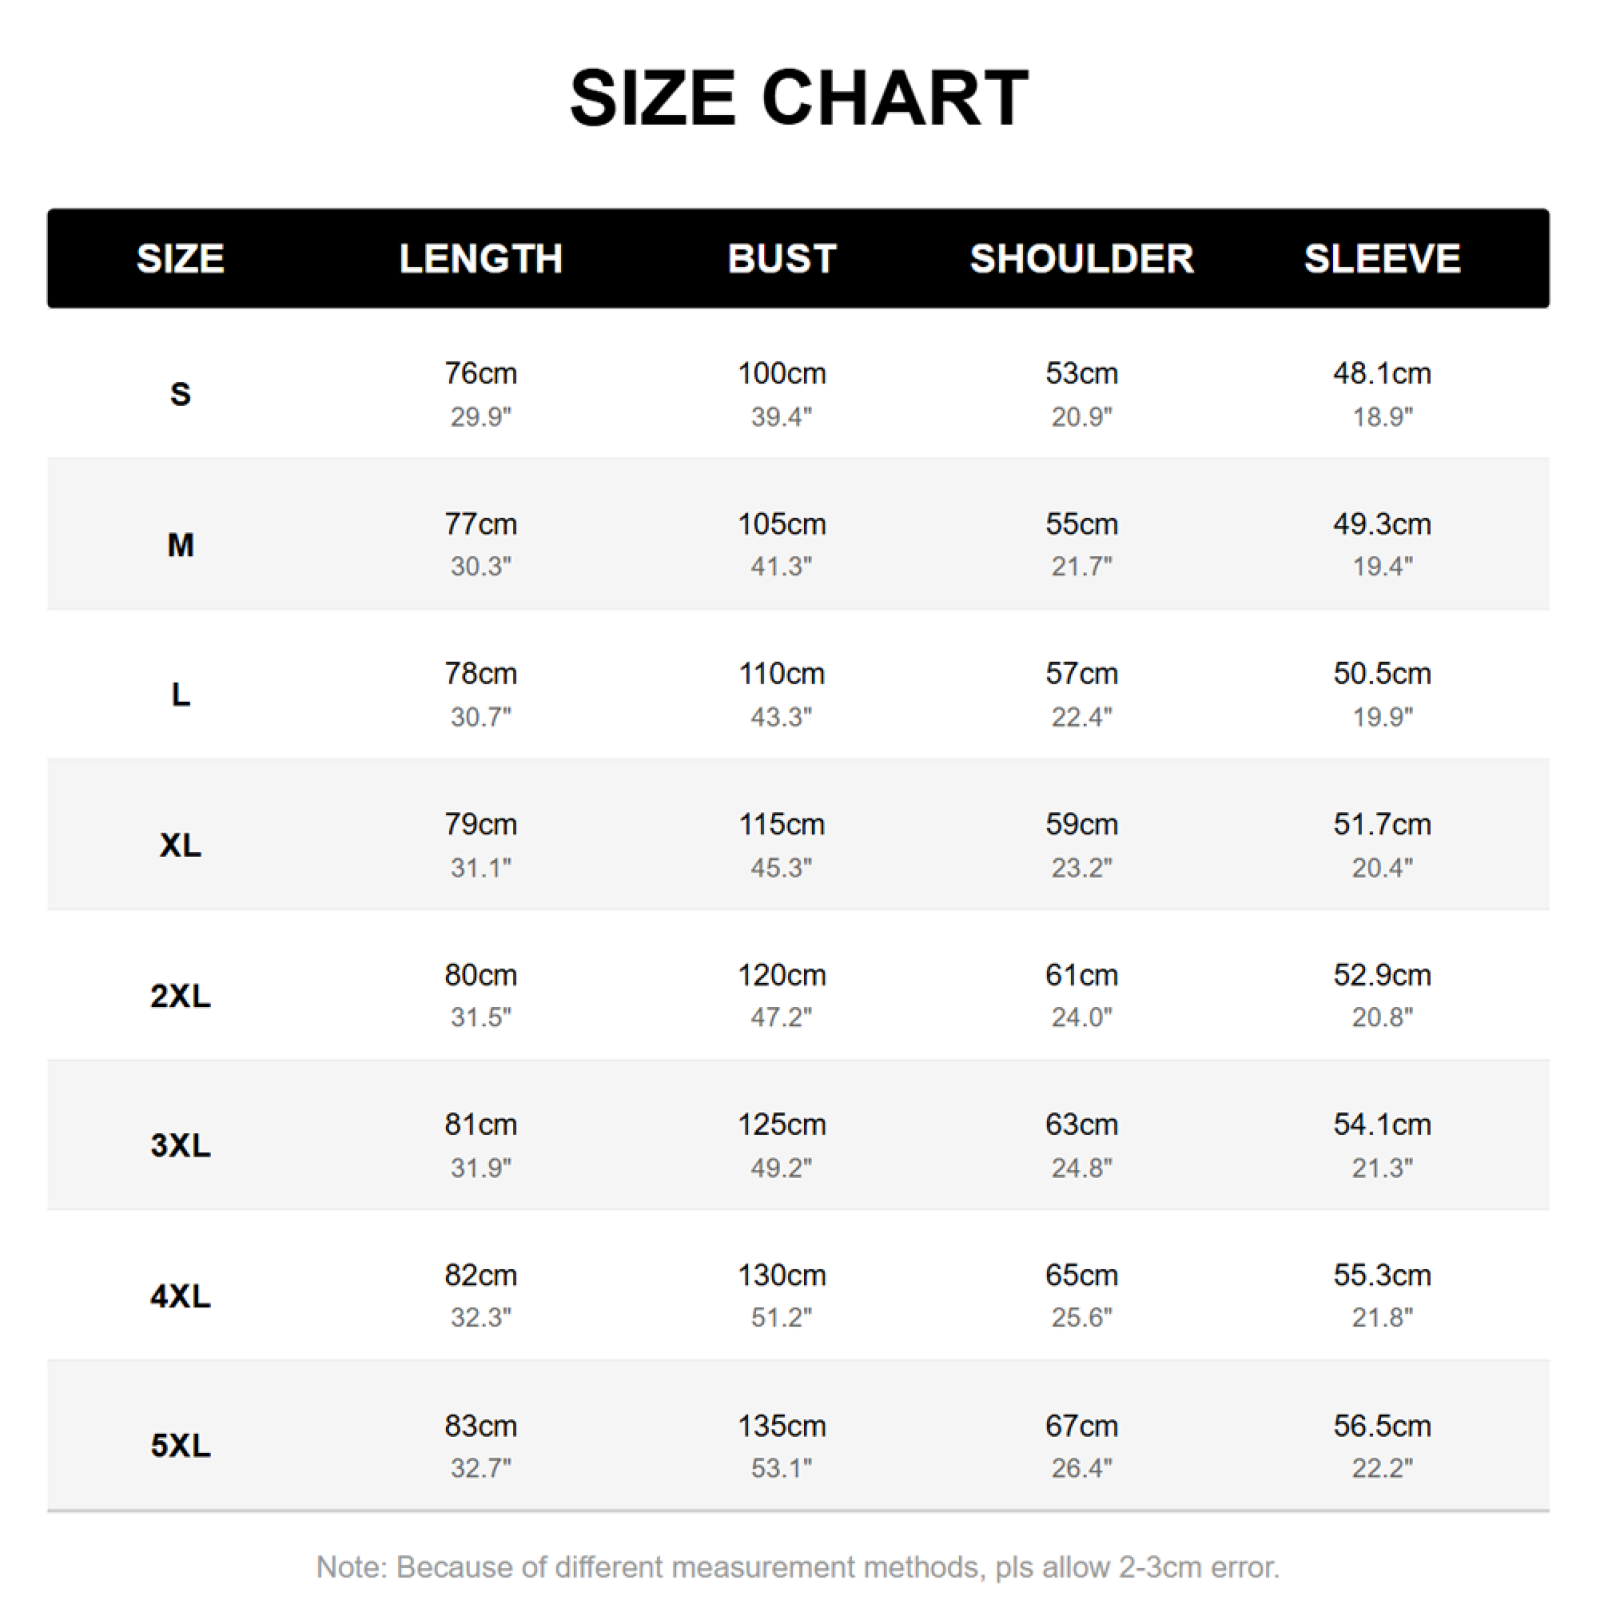1600x1600 pixels.
Task: Select the M size row label
Action: 180,545
